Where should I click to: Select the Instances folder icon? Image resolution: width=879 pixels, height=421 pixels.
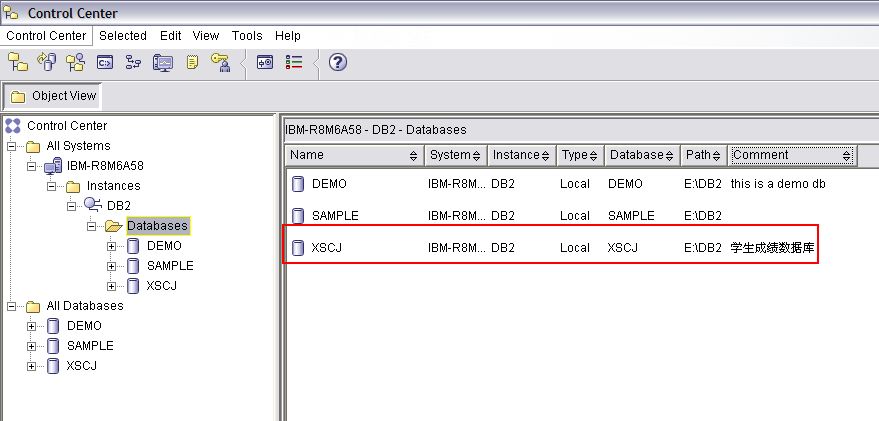[73, 186]
